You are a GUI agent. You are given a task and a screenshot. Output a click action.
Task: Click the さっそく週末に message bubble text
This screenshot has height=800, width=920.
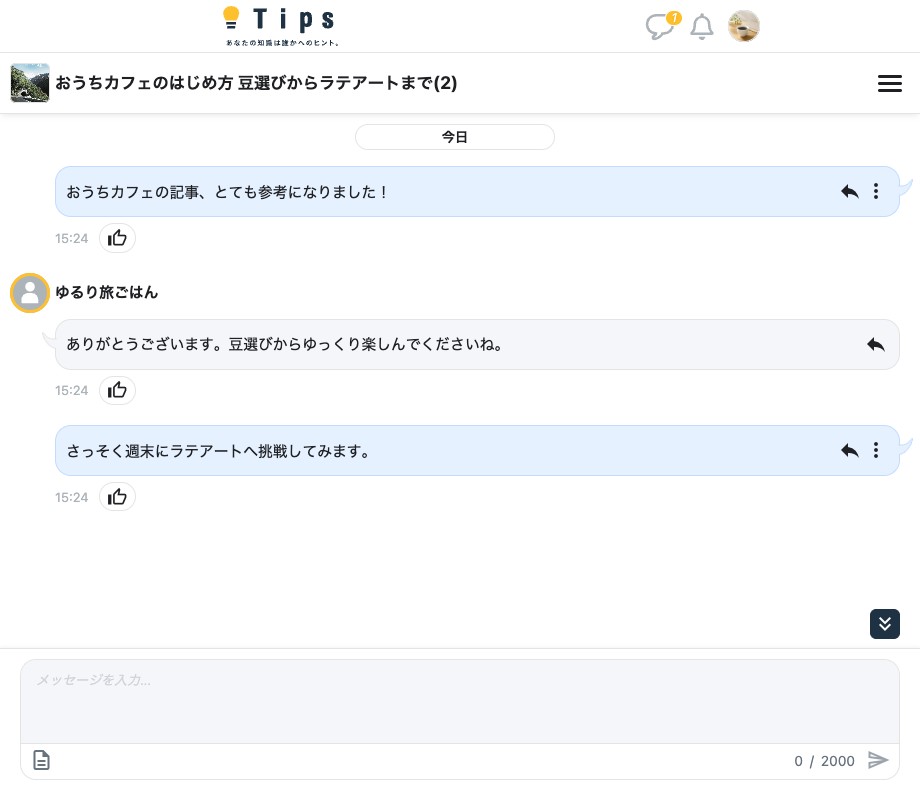[218, 451]
